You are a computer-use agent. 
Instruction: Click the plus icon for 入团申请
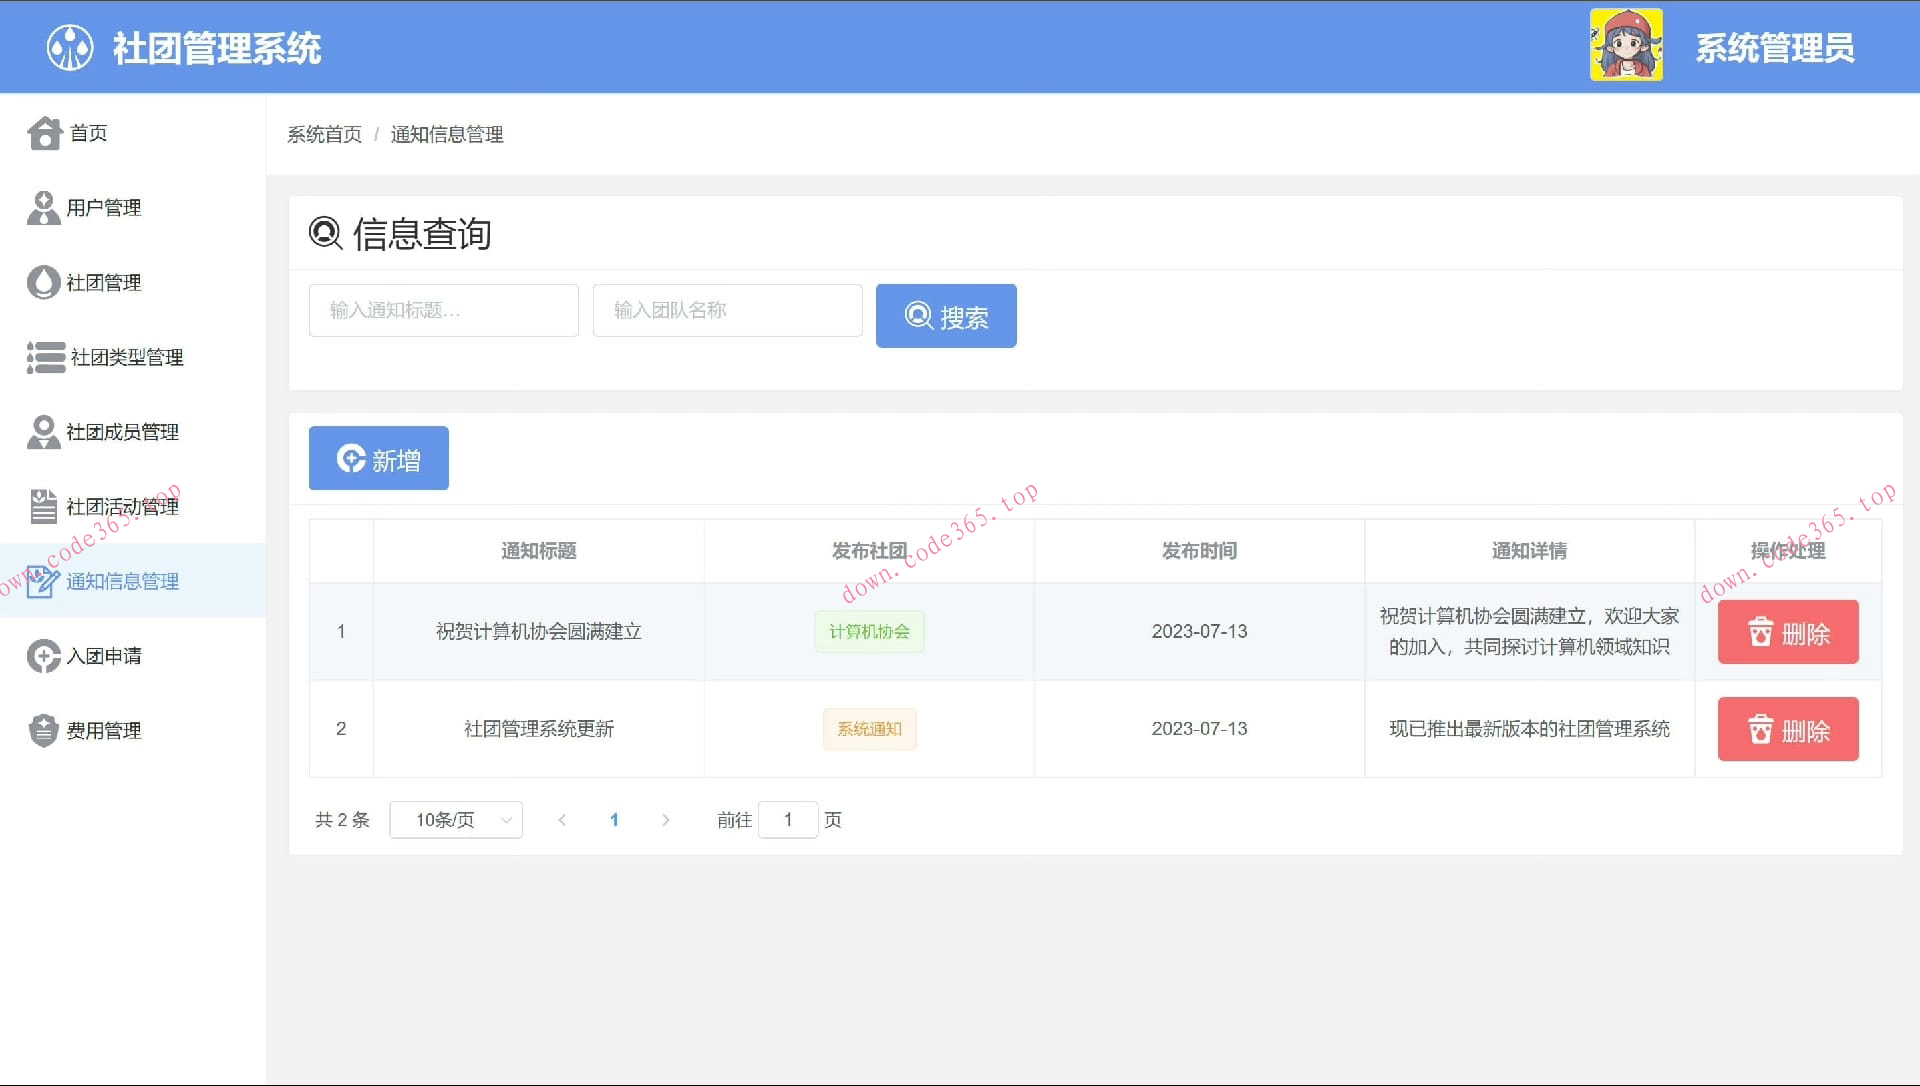click(x=42, y=656)
